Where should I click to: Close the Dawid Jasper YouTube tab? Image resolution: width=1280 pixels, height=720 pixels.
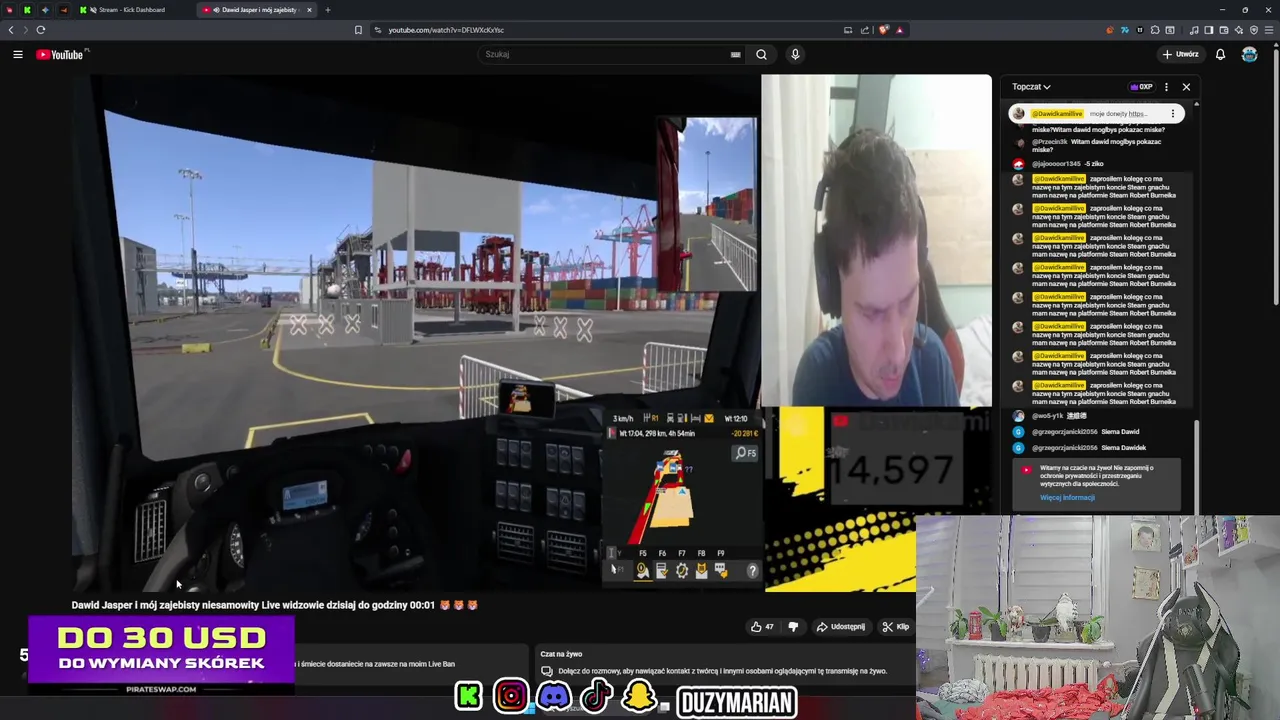309,10
